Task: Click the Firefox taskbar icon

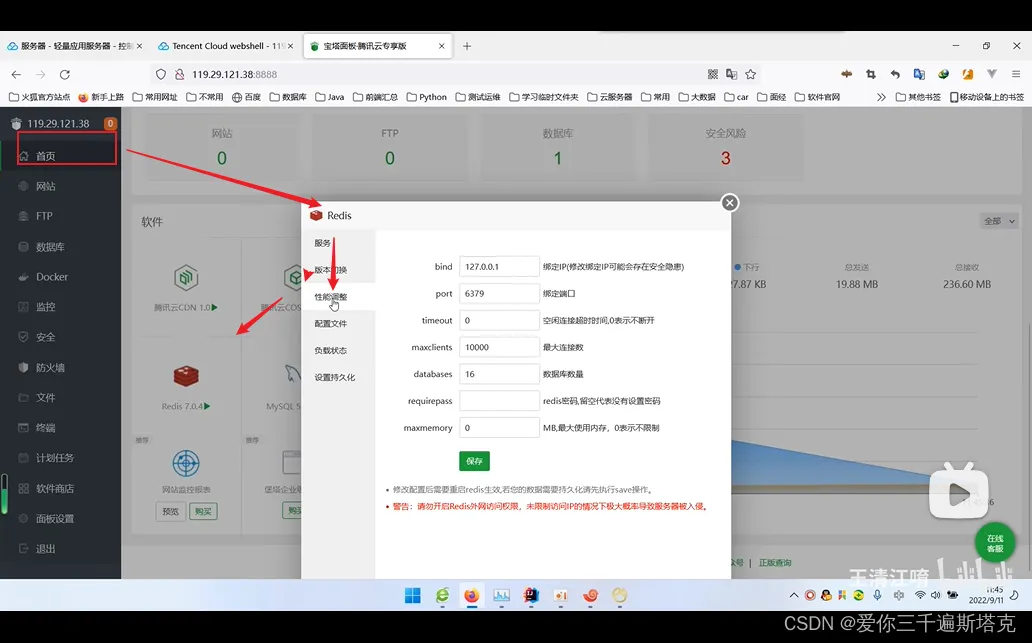Action: (x=471, y=596)
